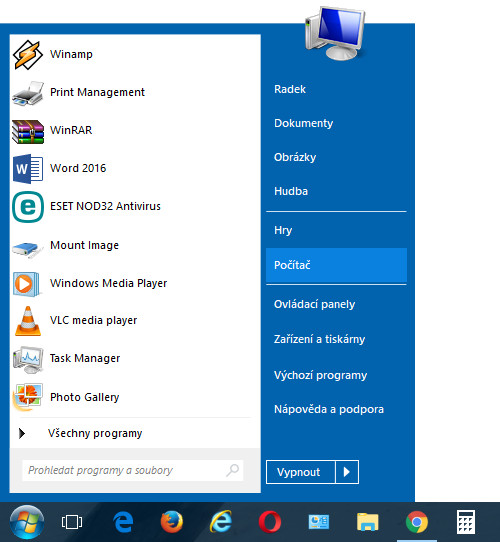Click the Word 2016 label
This screenshot has height=542, width=500.
pyautogui.click(x=78, y=168)
